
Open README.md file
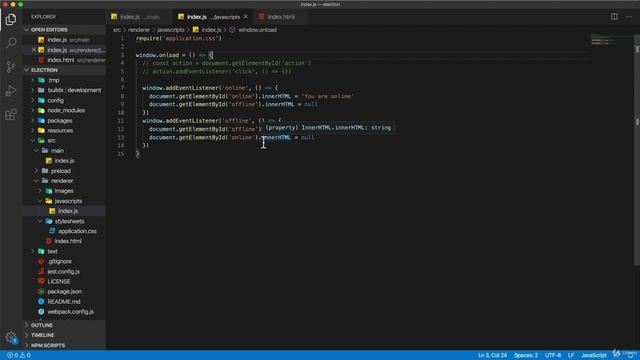click(x=64, y=301)
